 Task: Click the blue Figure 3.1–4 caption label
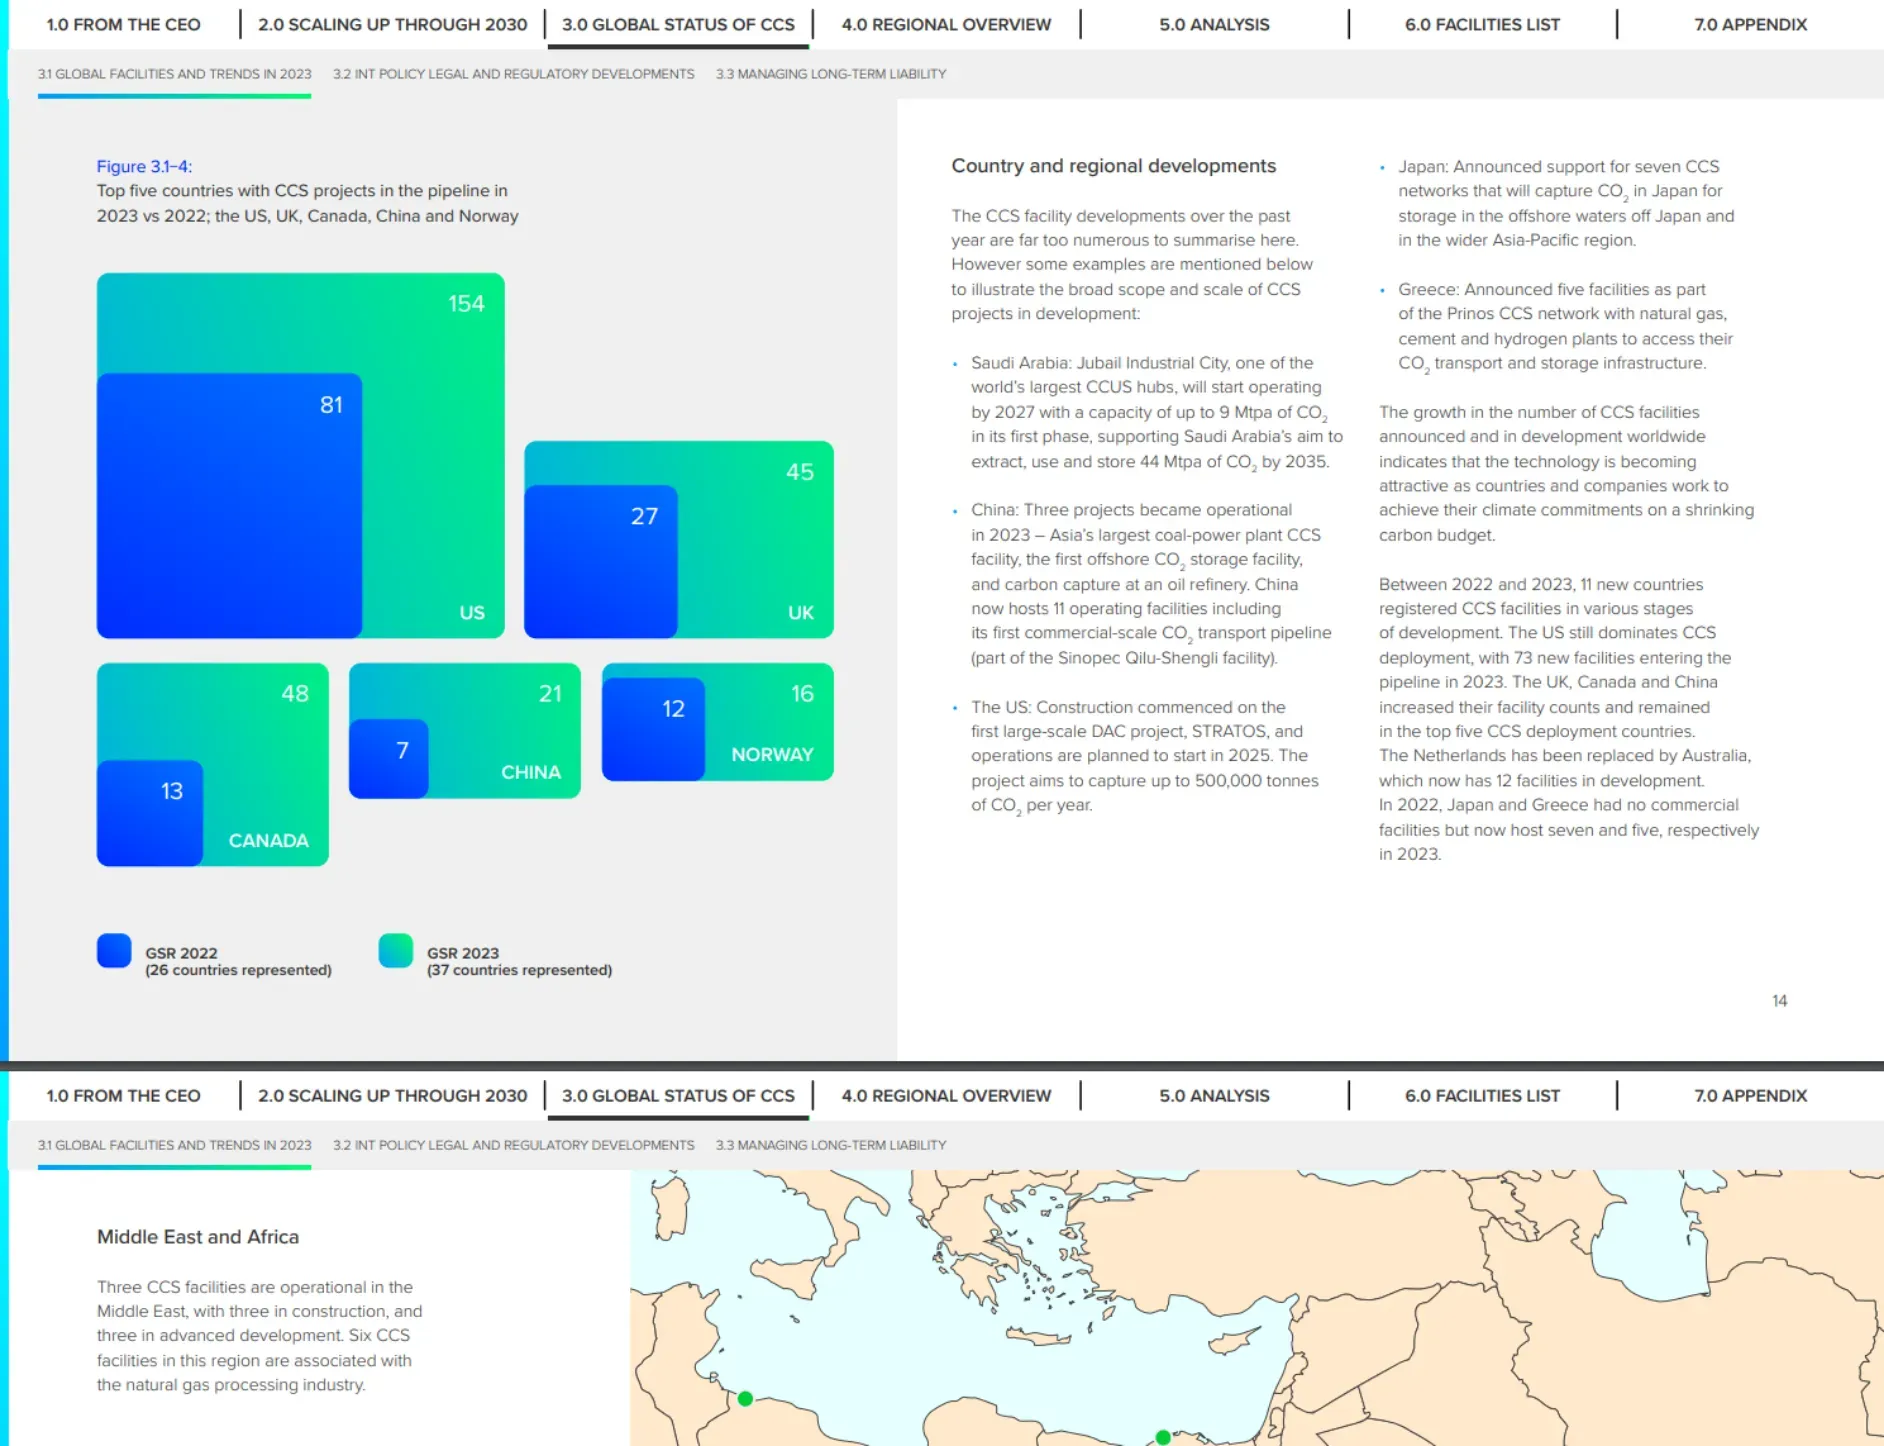(x=144, y=166)
